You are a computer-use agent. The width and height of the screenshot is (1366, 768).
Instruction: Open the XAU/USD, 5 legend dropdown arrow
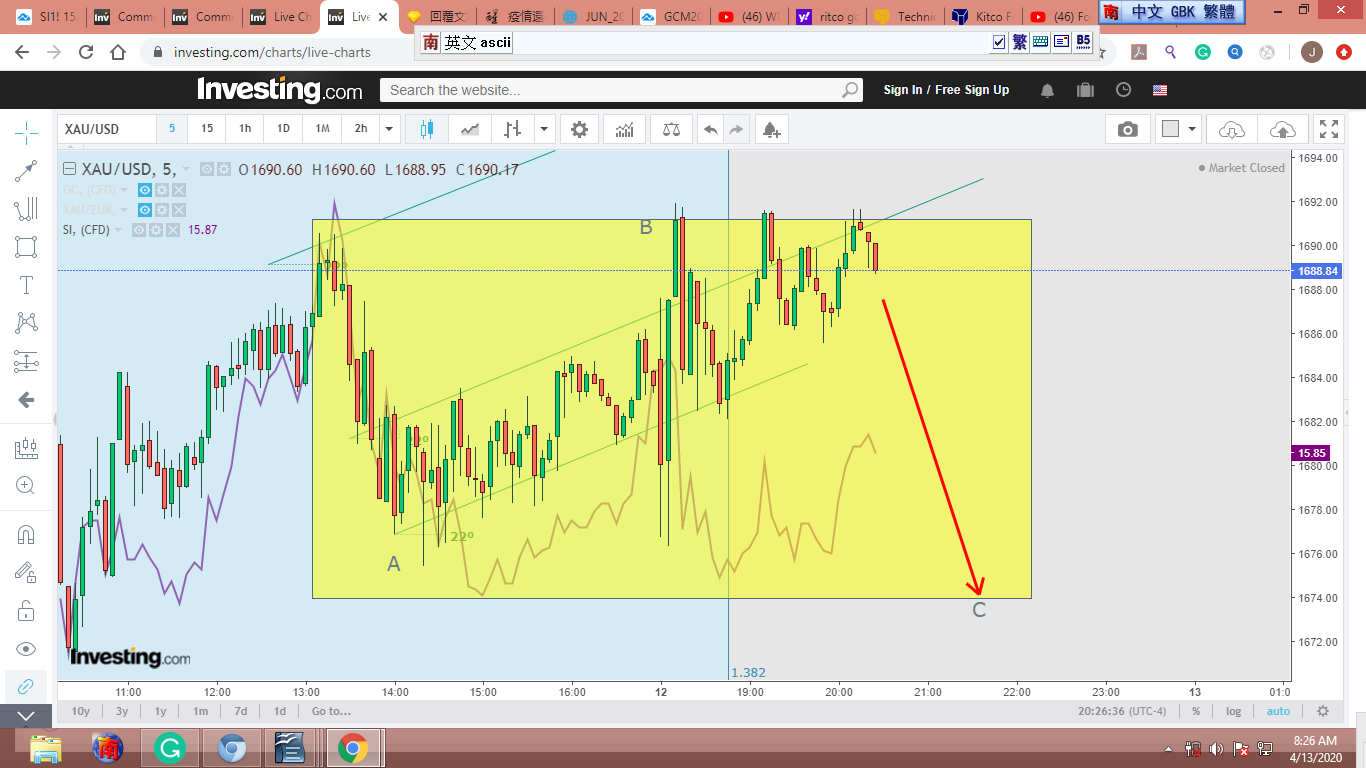click(x=187, y=170)
